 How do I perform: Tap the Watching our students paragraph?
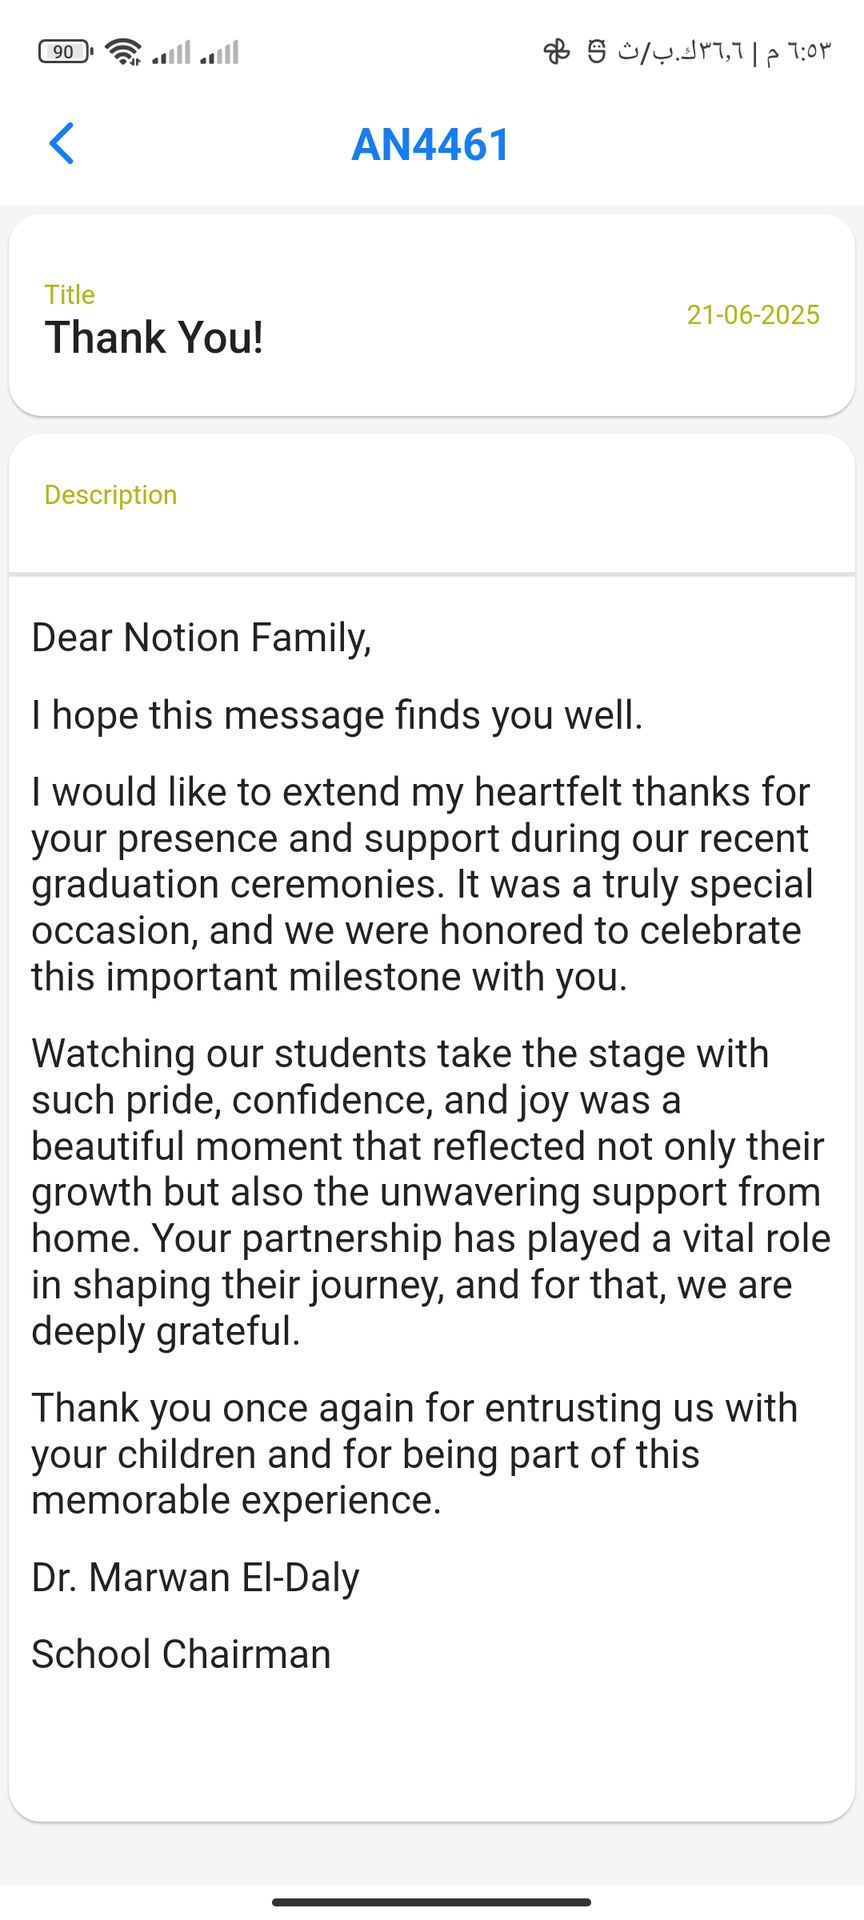431,1192
